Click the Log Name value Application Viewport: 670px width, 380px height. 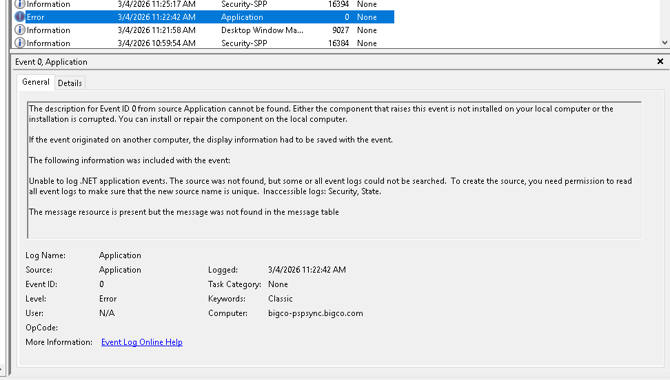(x=120, y=255)
